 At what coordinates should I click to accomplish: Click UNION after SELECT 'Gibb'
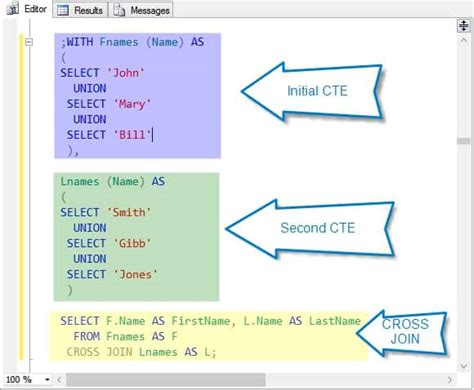pyautogui.click(x=90, y=259)
